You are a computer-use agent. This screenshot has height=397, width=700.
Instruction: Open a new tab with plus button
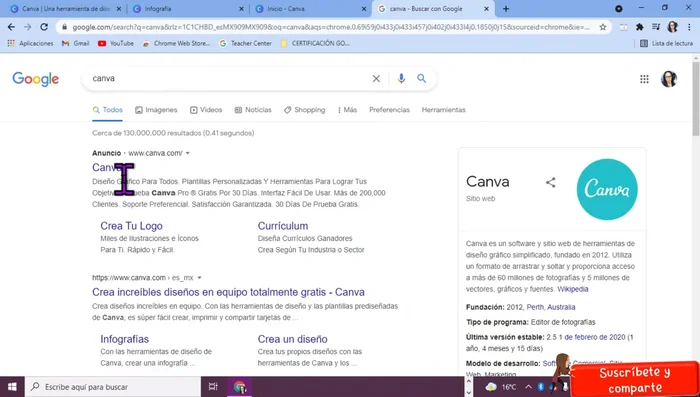point(506,8)
